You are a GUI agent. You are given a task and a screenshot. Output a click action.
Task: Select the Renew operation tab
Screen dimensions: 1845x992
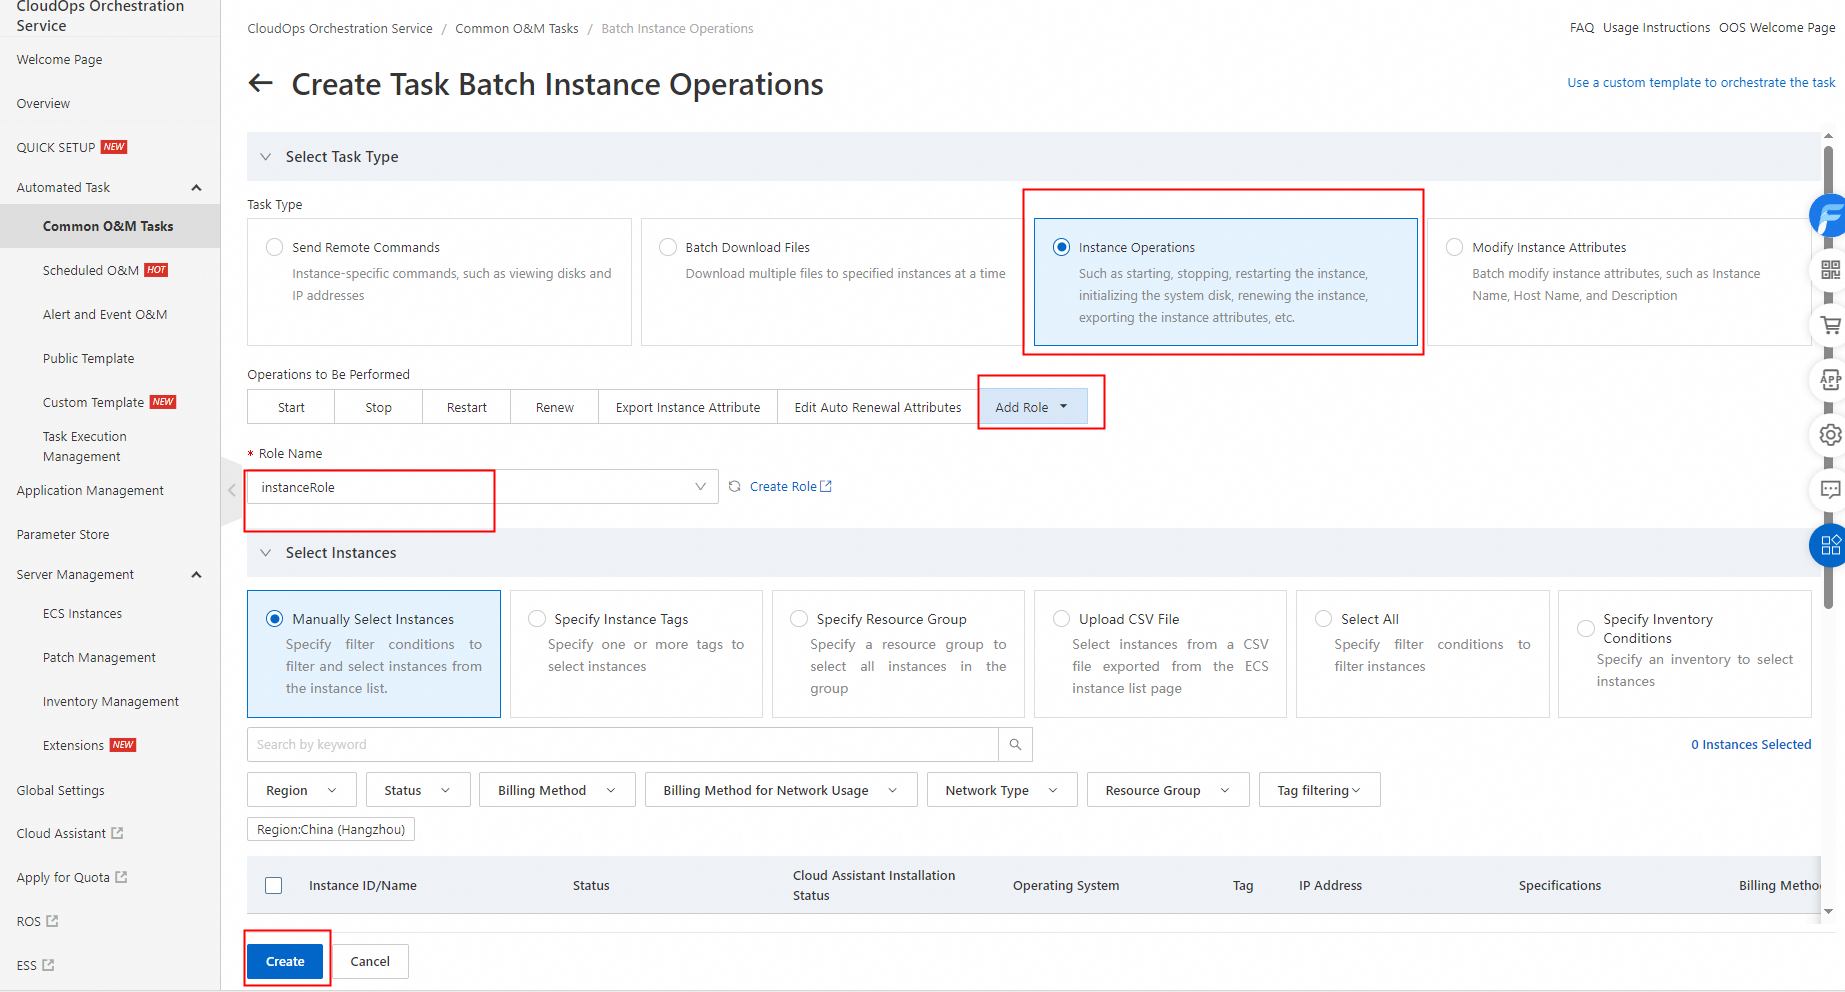tap(554, 407)
